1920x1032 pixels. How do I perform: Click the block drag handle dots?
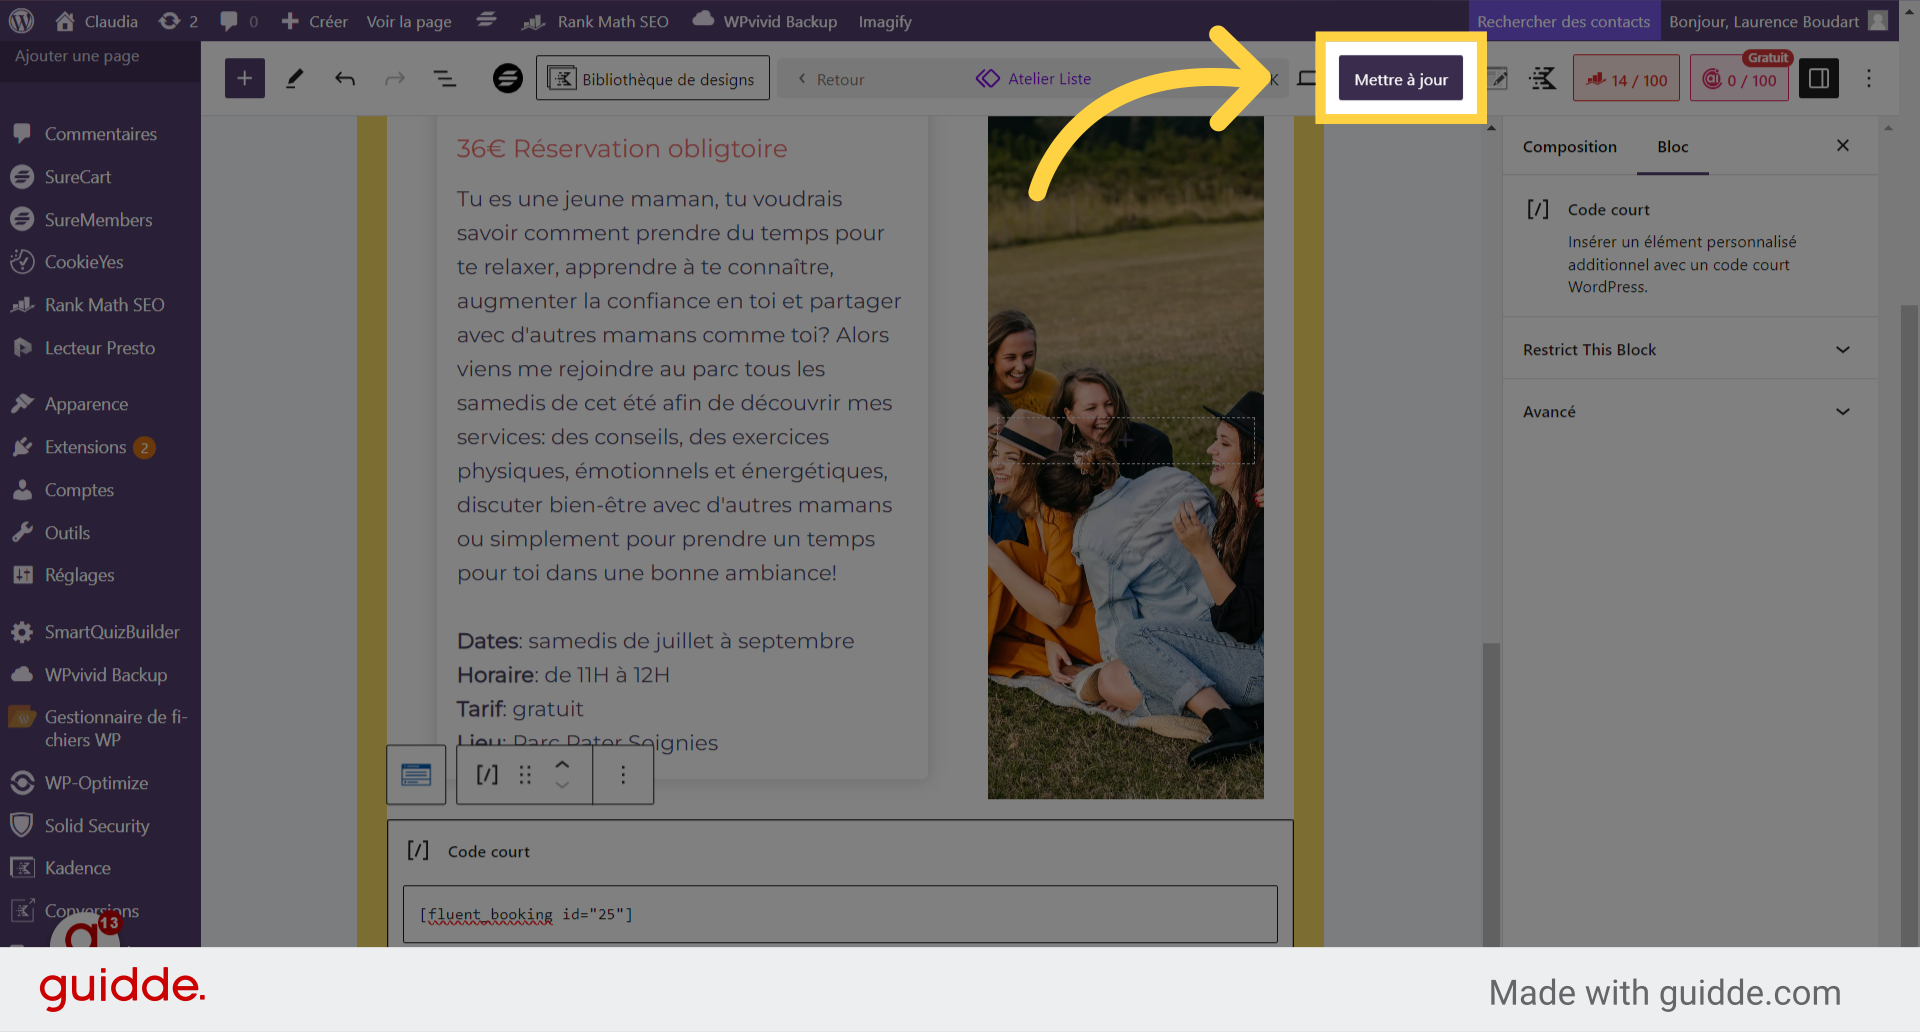(525, 775)
